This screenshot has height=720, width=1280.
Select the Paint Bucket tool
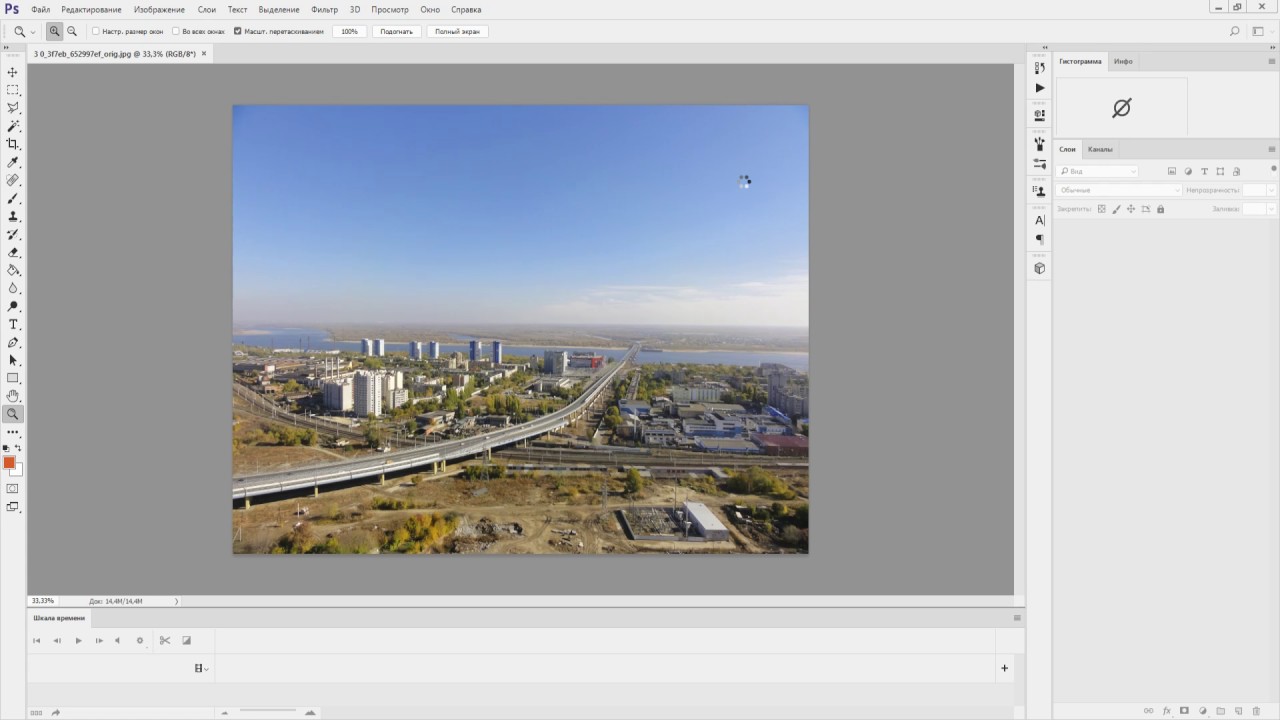click(x=13, y=270)
